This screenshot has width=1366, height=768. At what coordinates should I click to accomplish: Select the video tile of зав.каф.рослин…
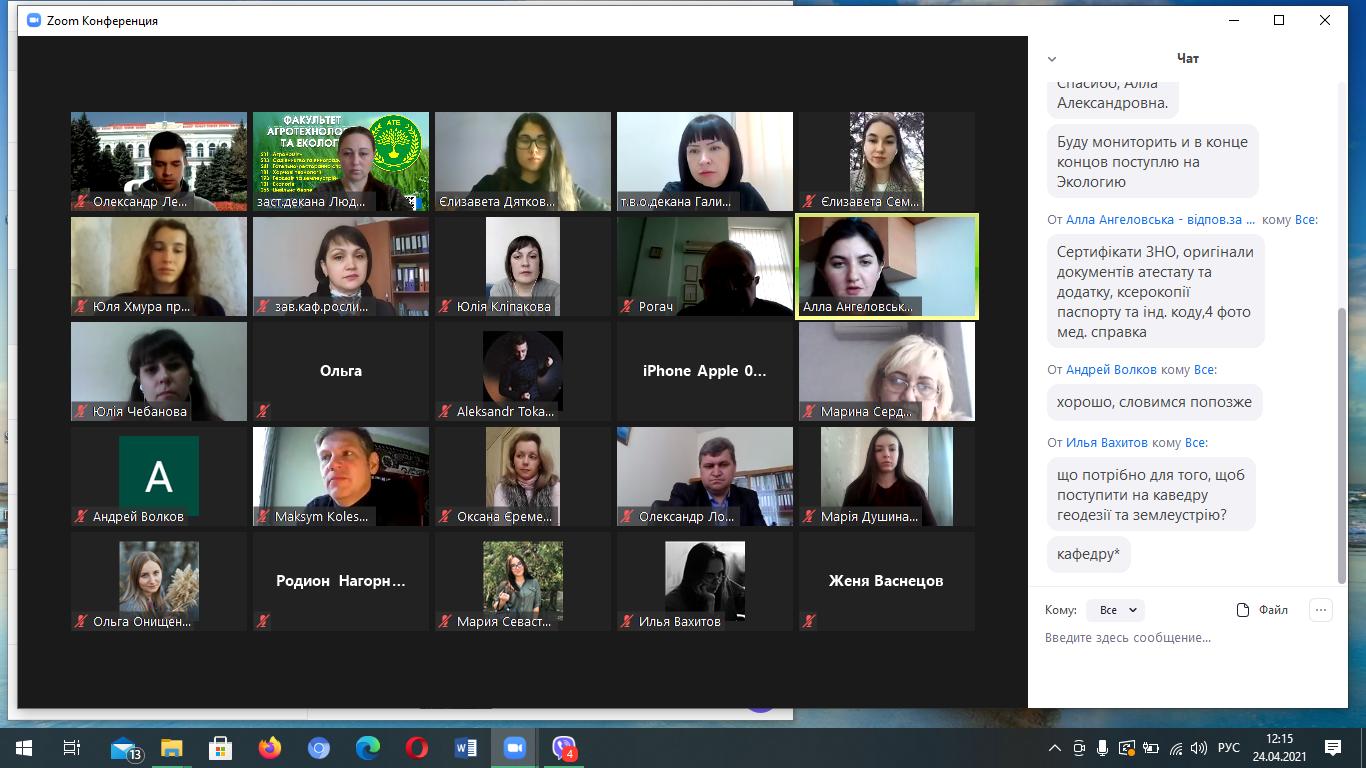pos(341,266)
